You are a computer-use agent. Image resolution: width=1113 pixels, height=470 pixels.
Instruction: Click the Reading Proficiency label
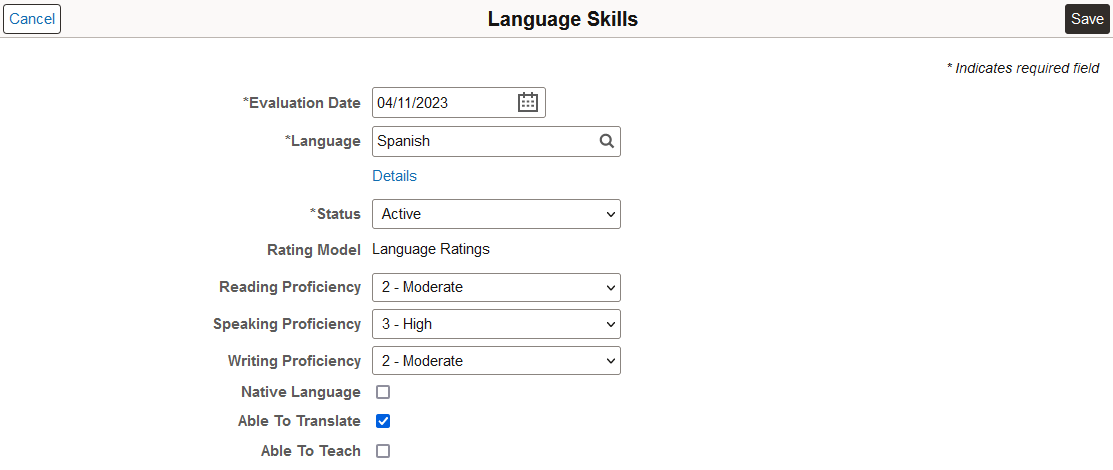coord(290,287)
